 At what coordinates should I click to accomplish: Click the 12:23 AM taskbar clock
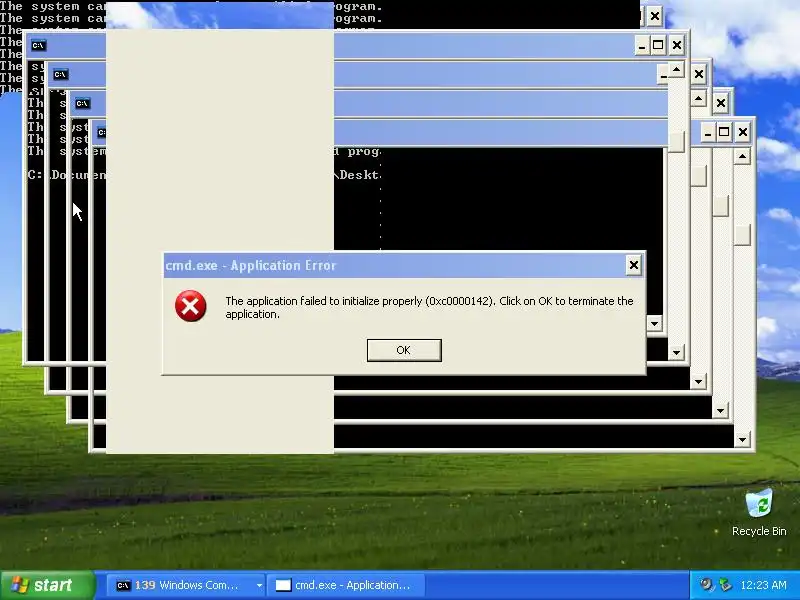point(763,585)
